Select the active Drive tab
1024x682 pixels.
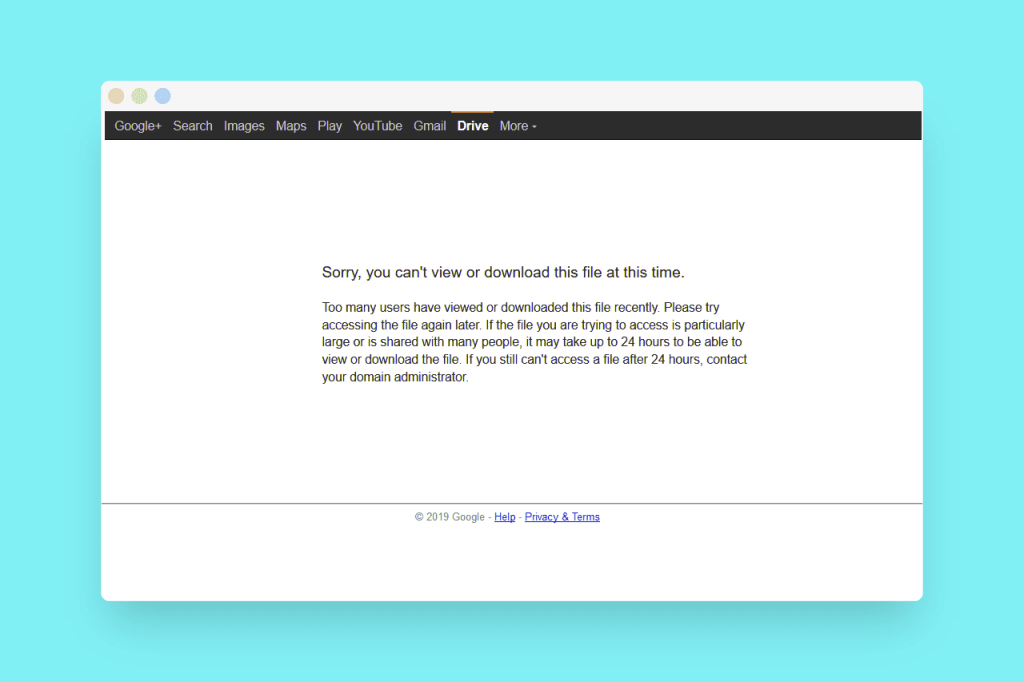[472, 126]
